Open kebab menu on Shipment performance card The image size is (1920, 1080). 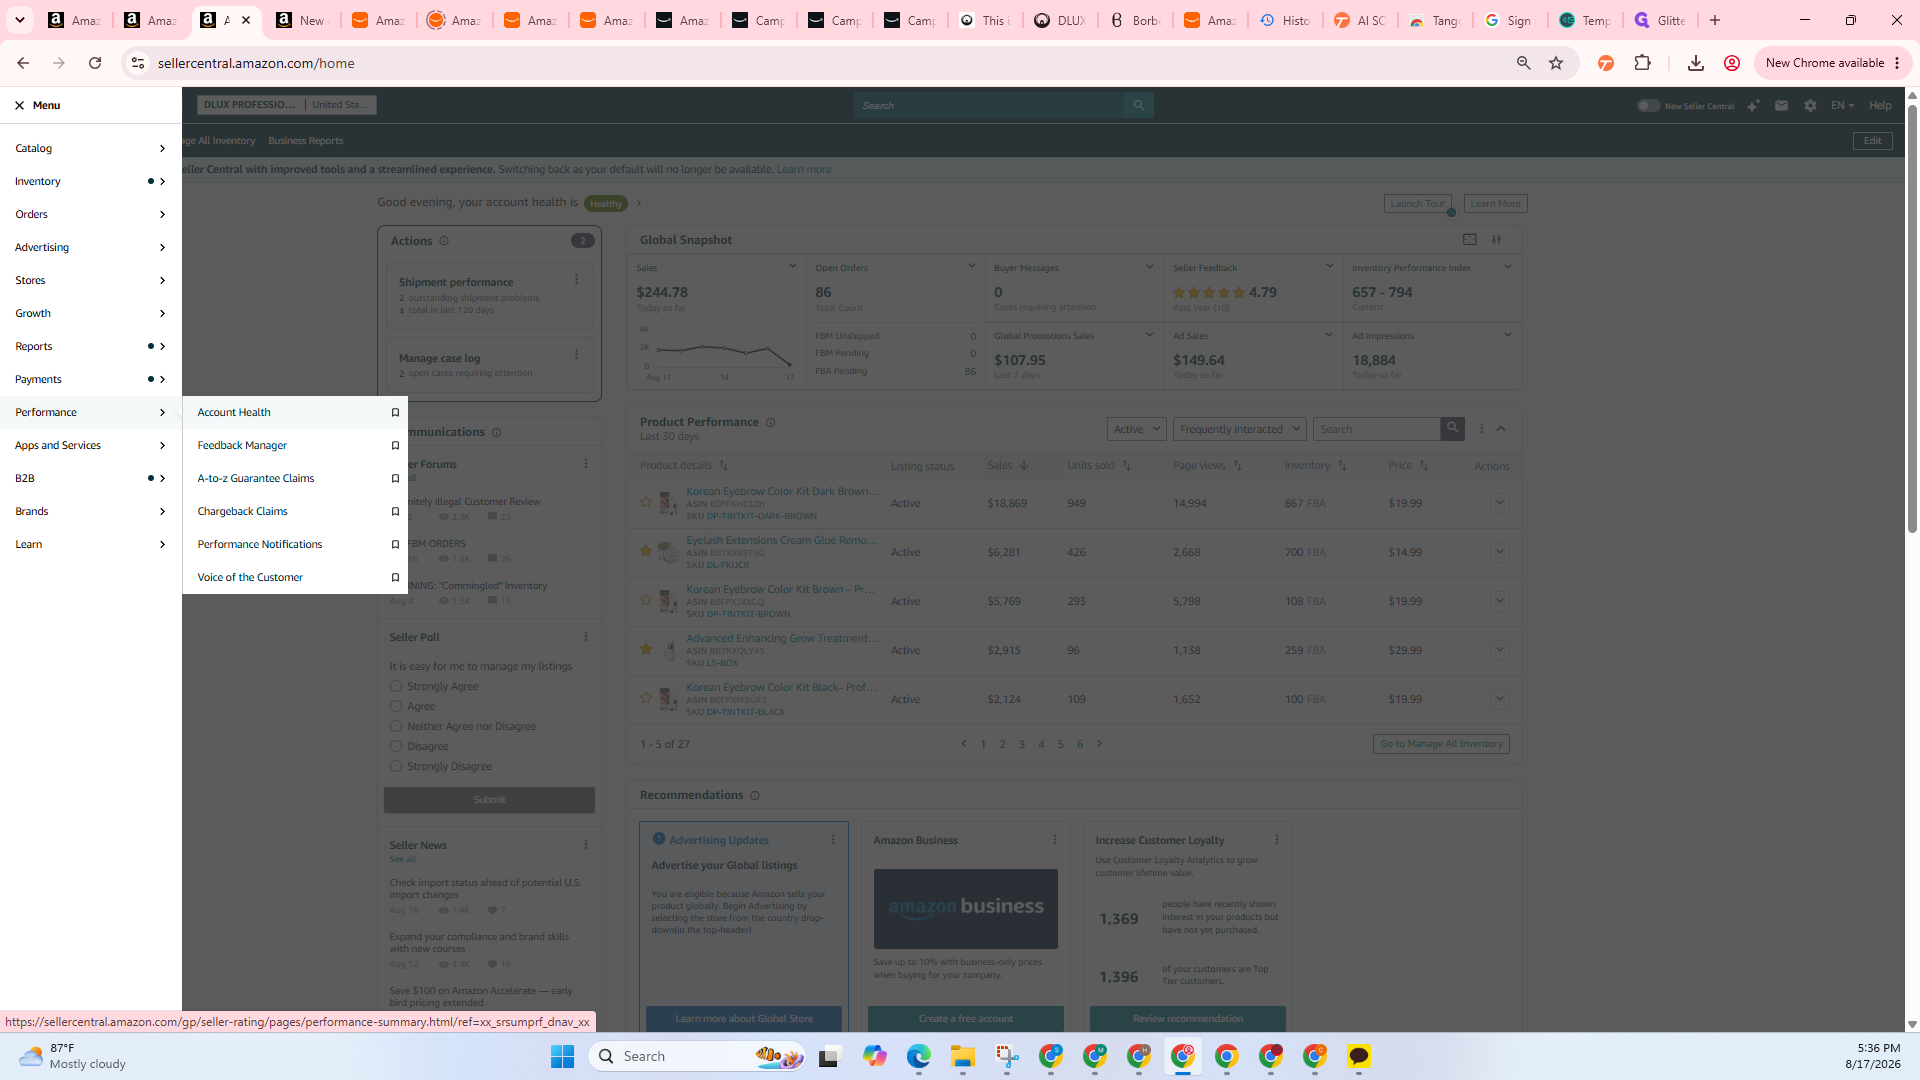[x=576, y=280]
